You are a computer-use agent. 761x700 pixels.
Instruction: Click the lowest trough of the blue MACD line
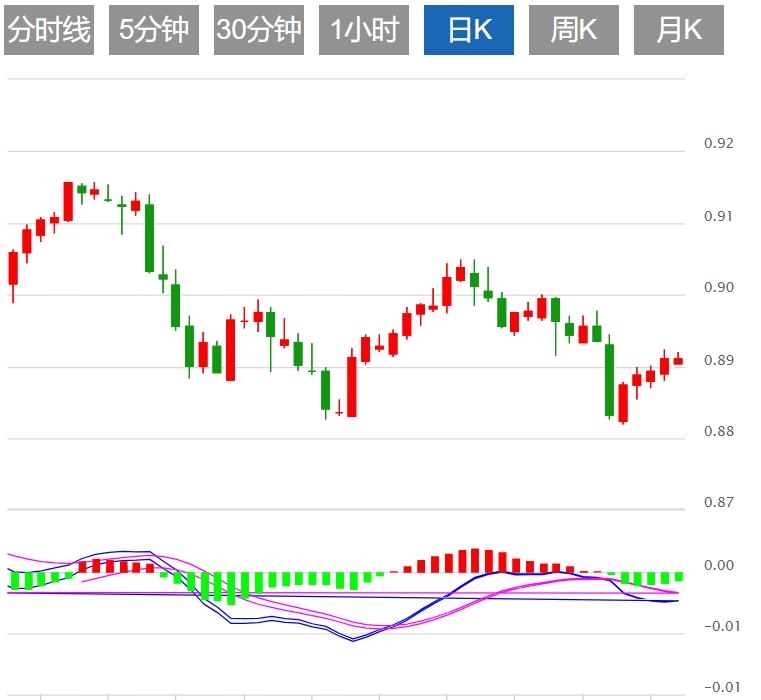click(354, 640)
